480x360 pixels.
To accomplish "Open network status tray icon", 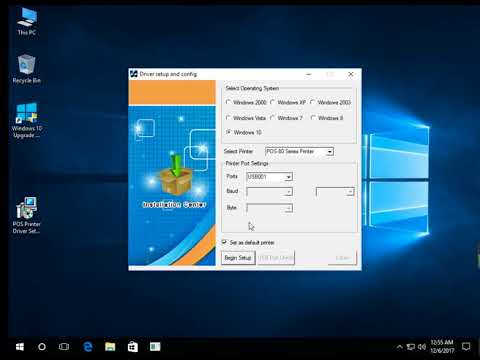I will [411, 347].
